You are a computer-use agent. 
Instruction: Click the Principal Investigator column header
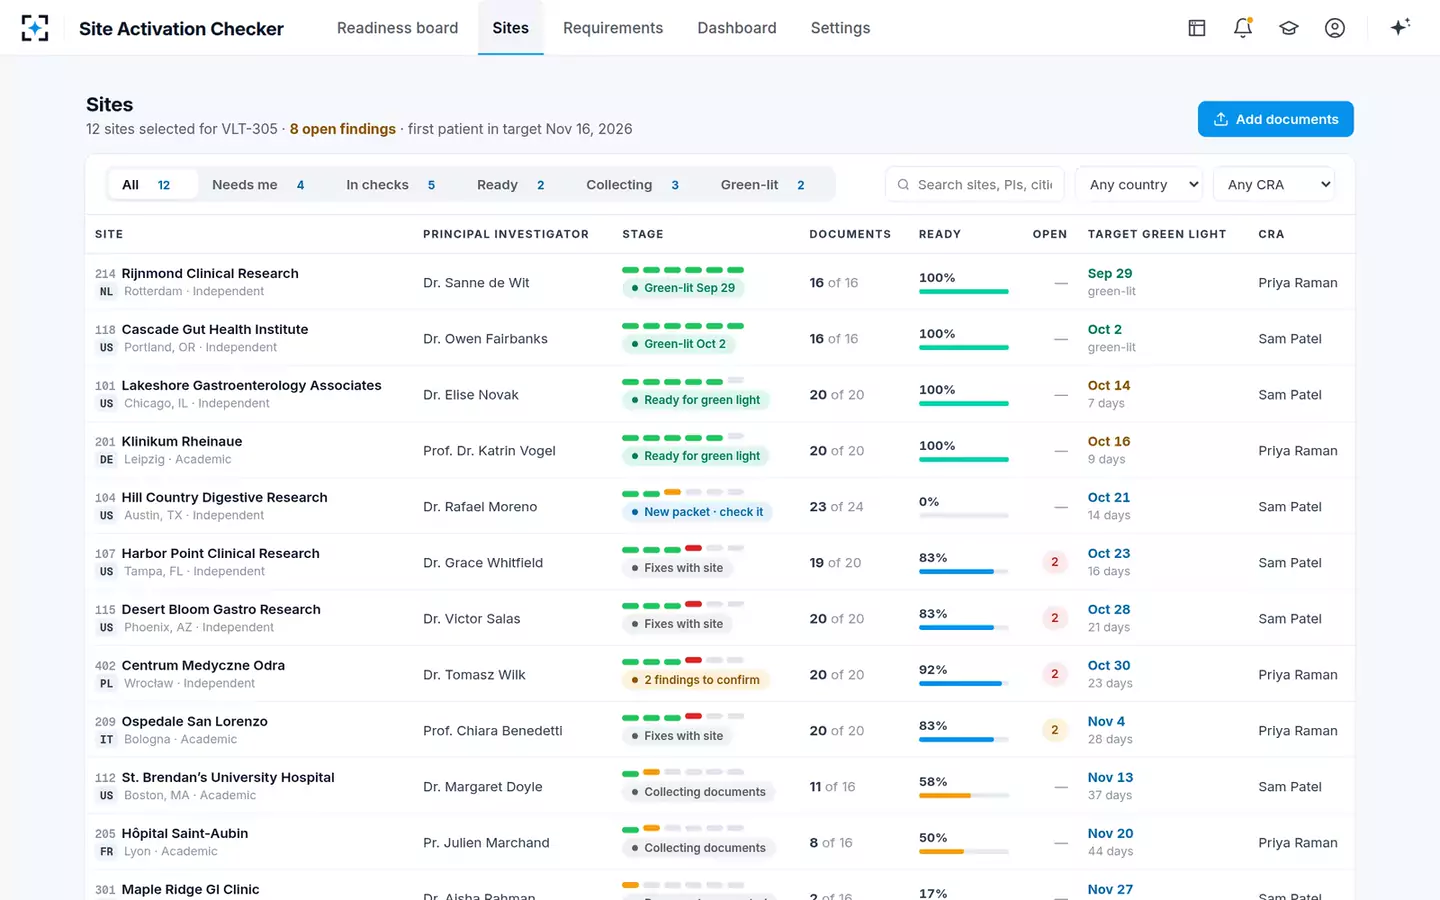(x=506, y=234)
